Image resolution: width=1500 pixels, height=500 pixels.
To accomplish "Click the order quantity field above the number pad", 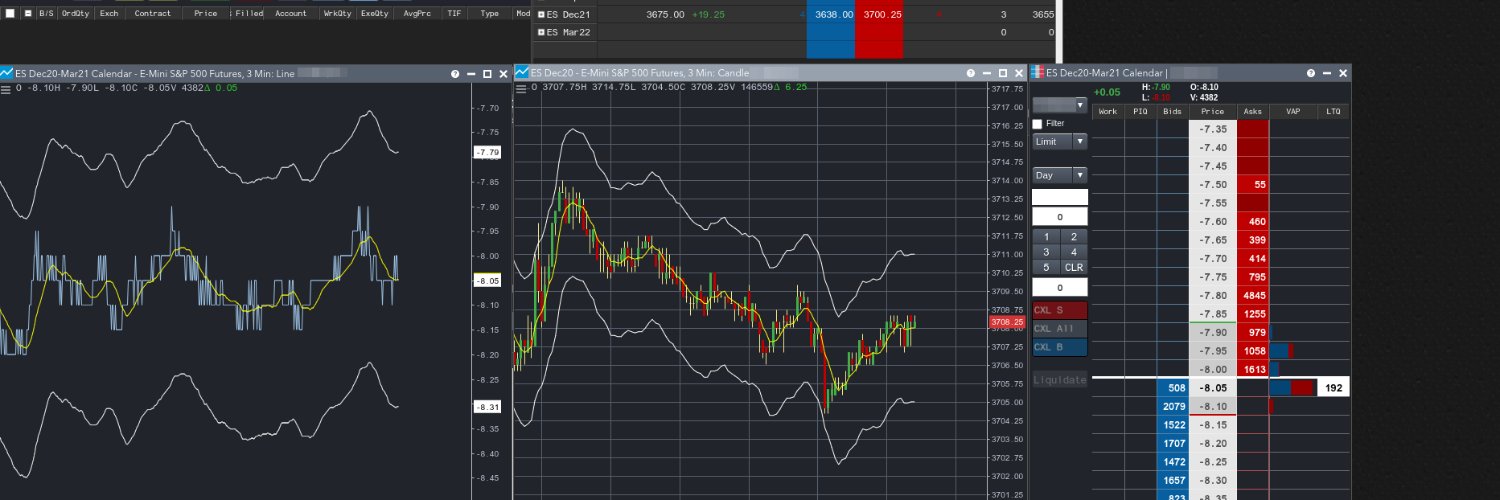I will pyautogui.click(x=1060, y=217).
